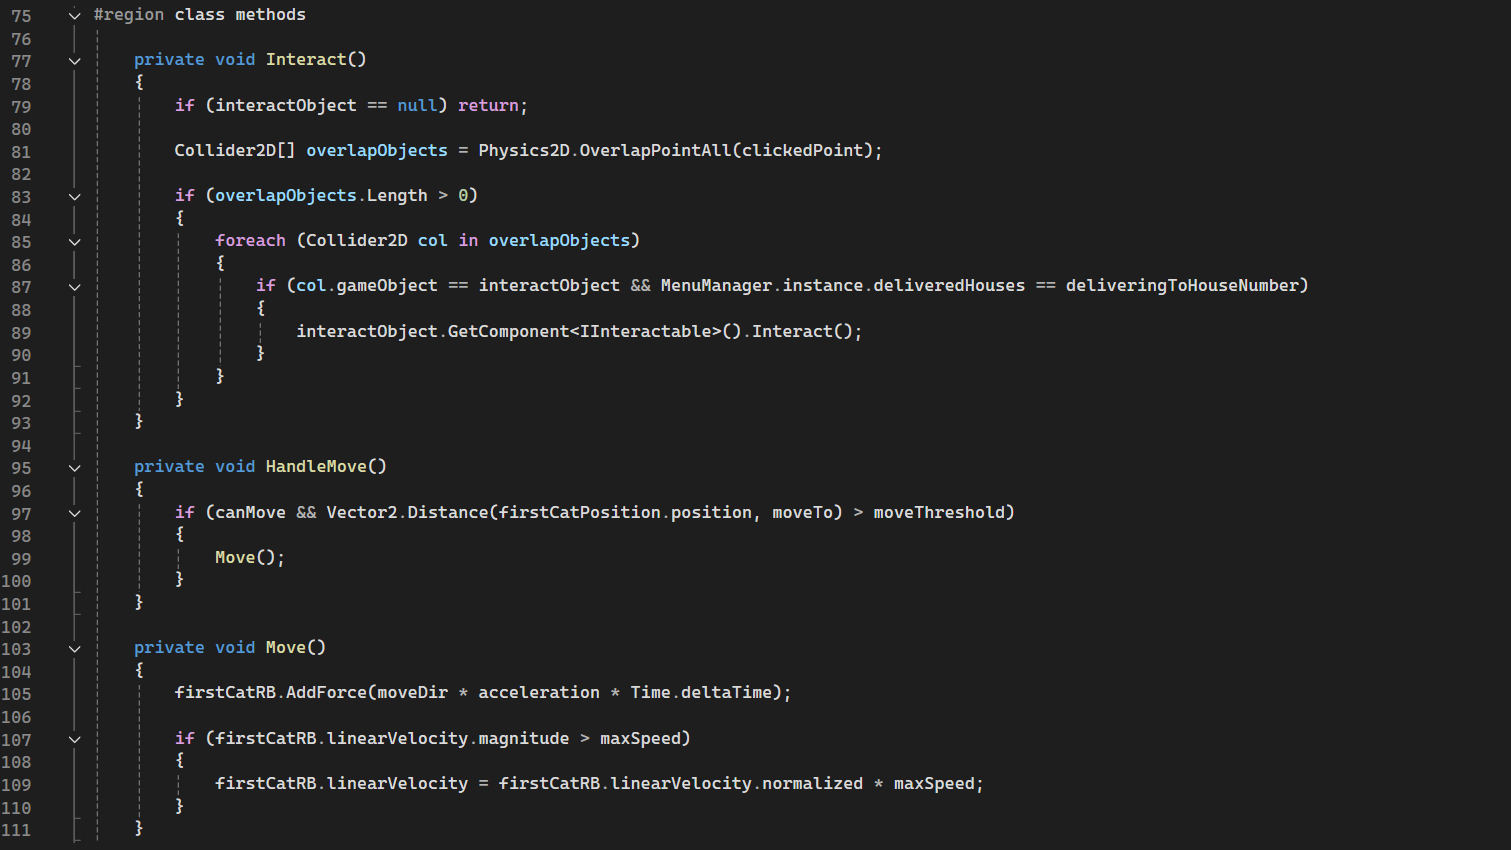Click the Move() call on line 99
This screenshot has height=850, width=1511.
(235, 558)
